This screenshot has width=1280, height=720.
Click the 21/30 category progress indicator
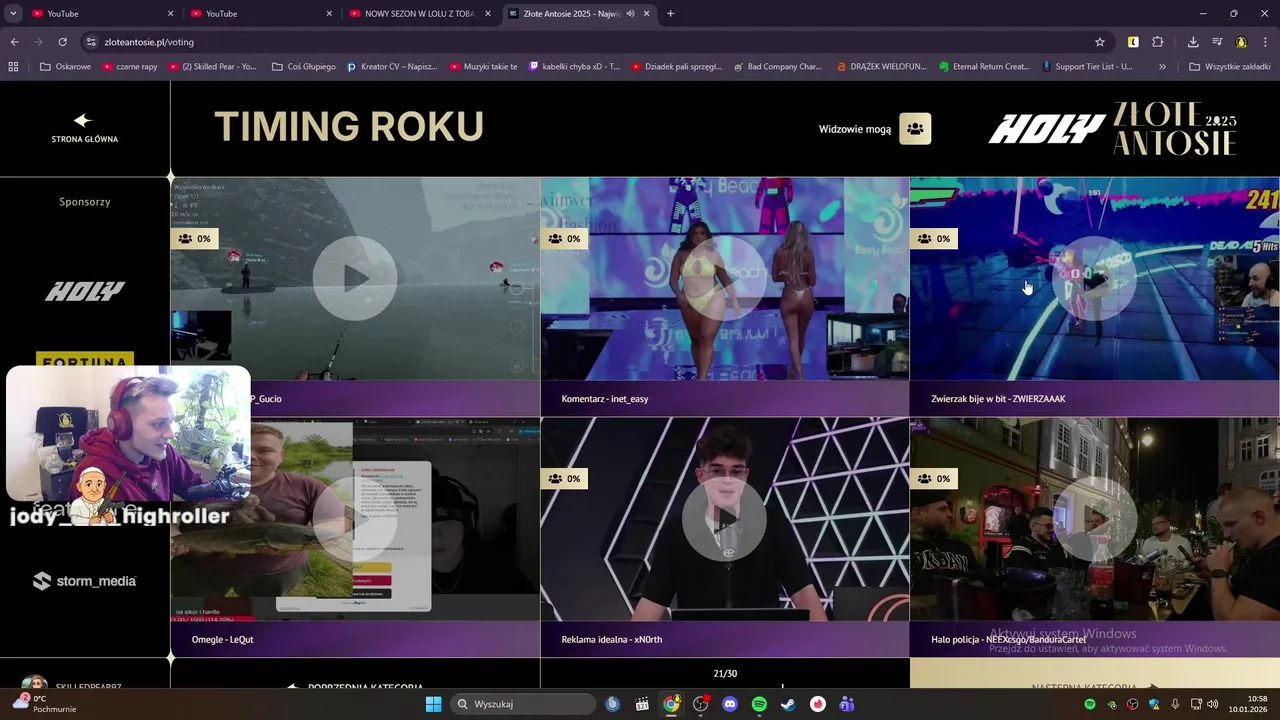coord(725,674)
